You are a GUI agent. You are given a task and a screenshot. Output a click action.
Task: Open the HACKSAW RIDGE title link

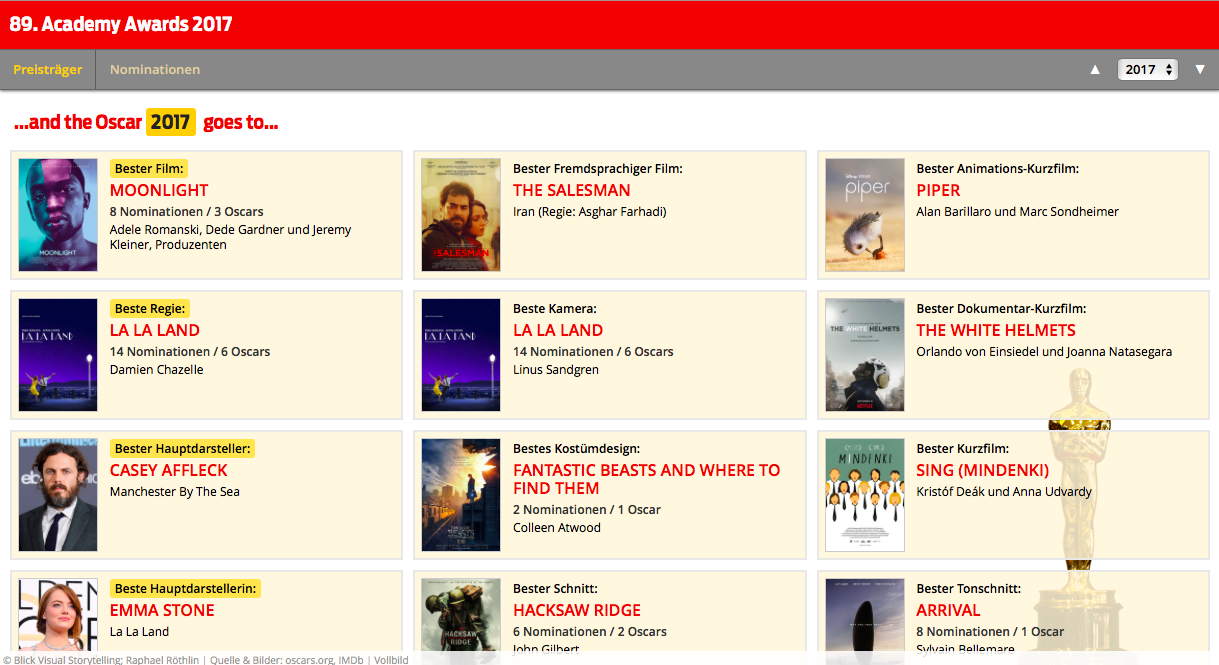tap(577, 610)
